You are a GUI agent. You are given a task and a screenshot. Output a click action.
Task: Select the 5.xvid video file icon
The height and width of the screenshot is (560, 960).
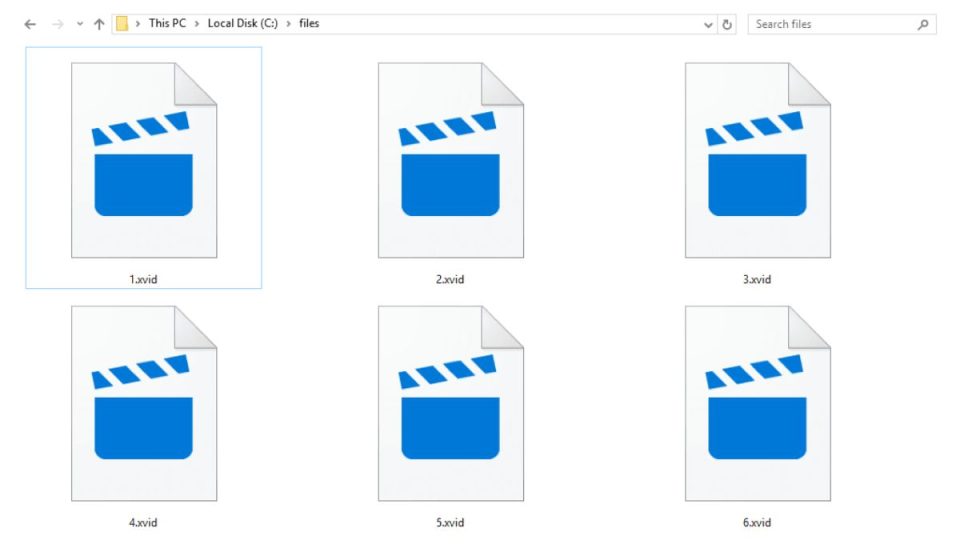pos(451,403)
